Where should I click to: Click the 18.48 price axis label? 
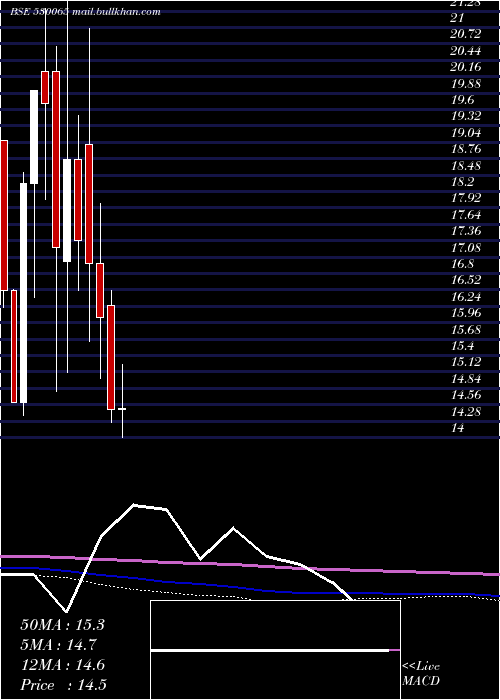[465, 165]
